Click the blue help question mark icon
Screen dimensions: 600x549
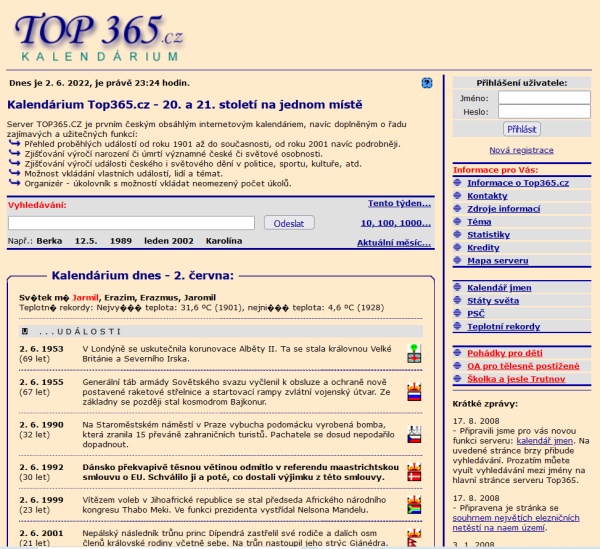pos(427,83)
